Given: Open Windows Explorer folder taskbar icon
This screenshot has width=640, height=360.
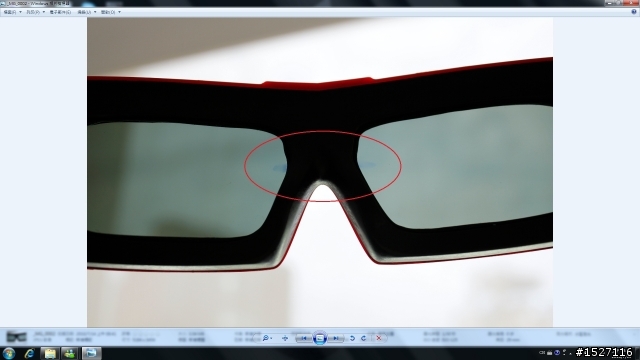Looking at the screenshot, I should click(50, 353).
